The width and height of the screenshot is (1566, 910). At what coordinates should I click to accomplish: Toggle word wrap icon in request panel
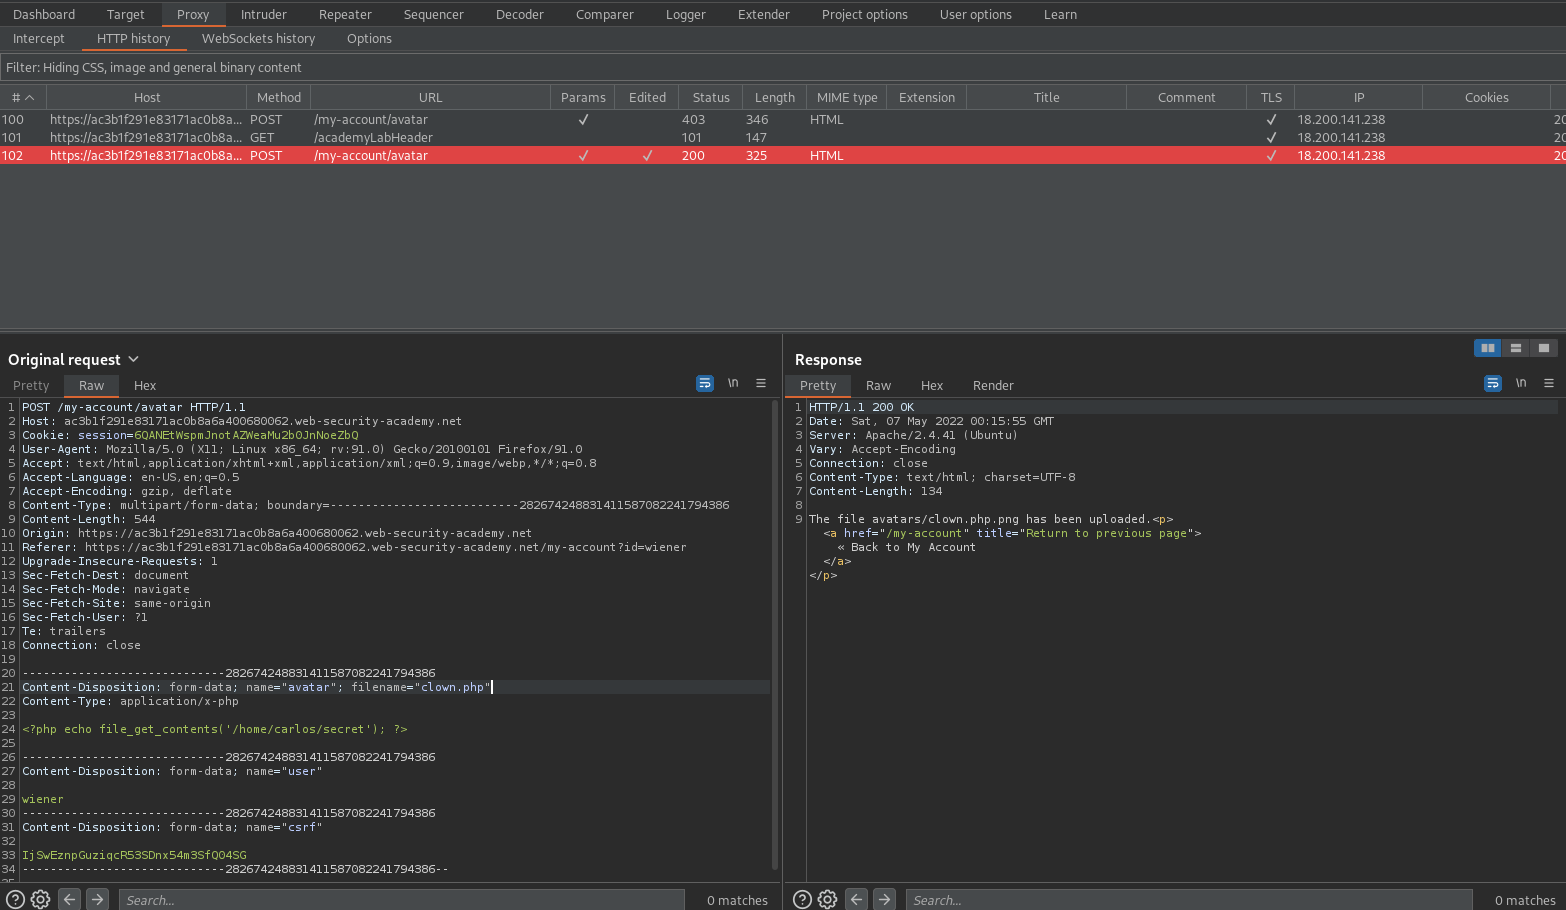point(705,383)
